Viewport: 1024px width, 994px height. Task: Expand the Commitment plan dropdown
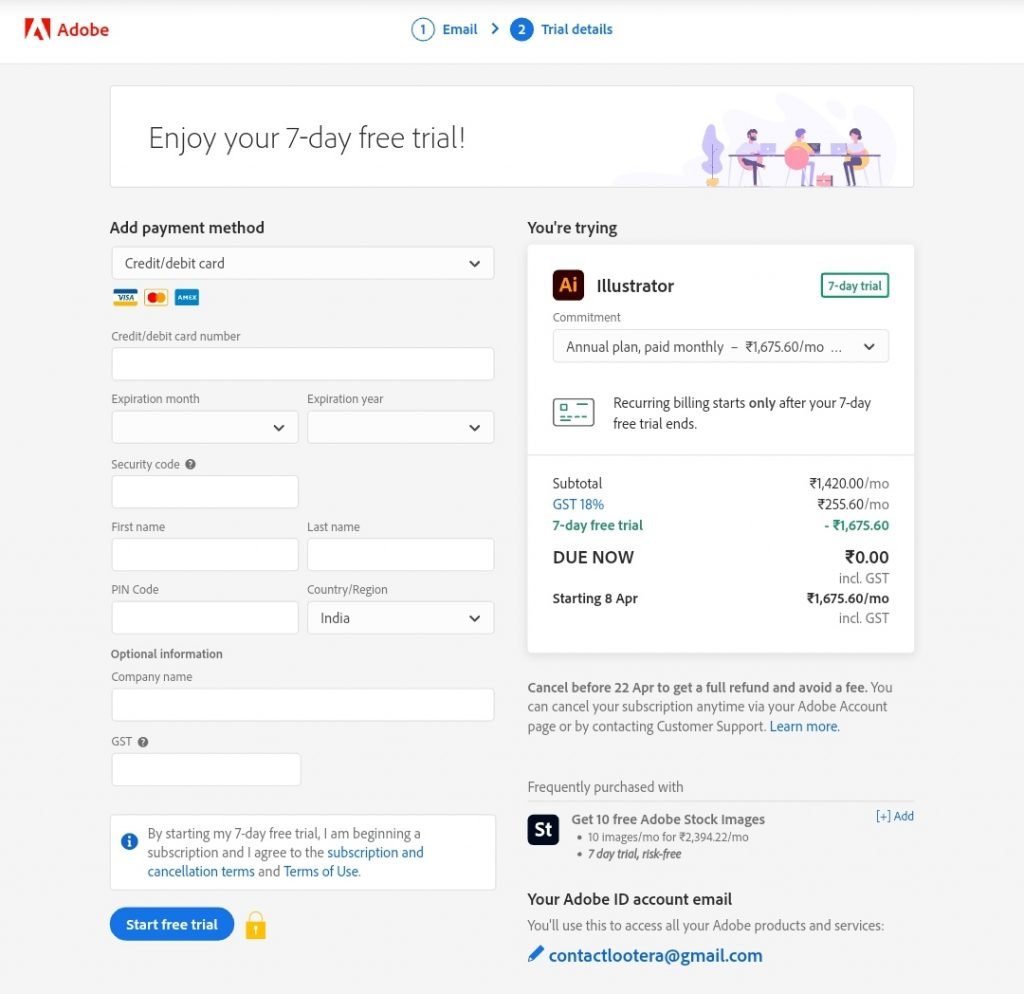click(720, 347)
